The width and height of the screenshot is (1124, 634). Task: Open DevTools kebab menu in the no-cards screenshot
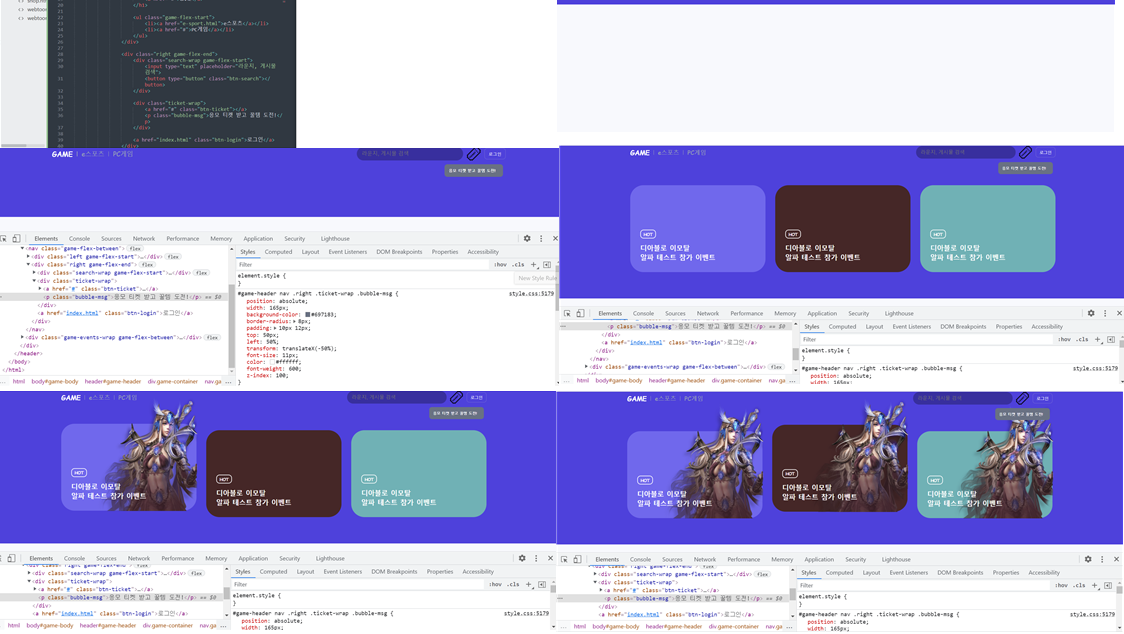pyautogui.click(x=541, y=238)
